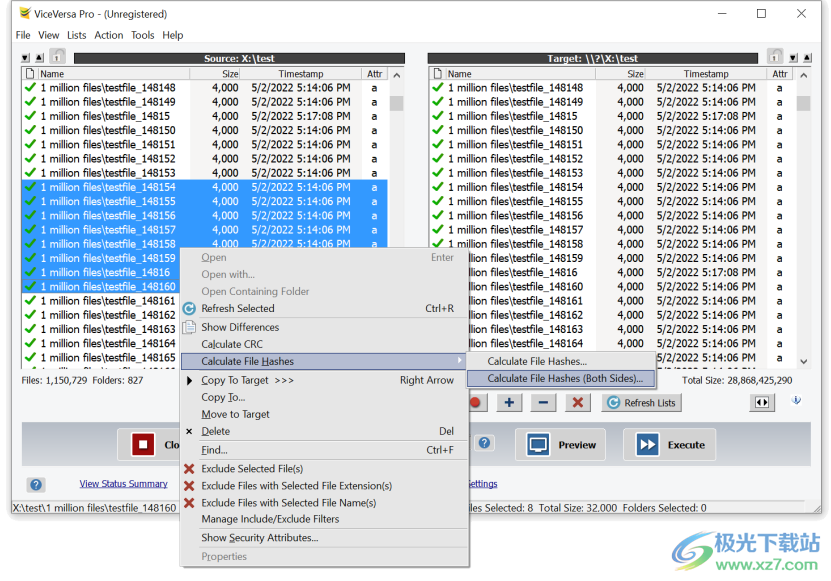Click the blue plus icon button
The width and height of the screenshot is (831, 581).
click(x=509, y=403)
